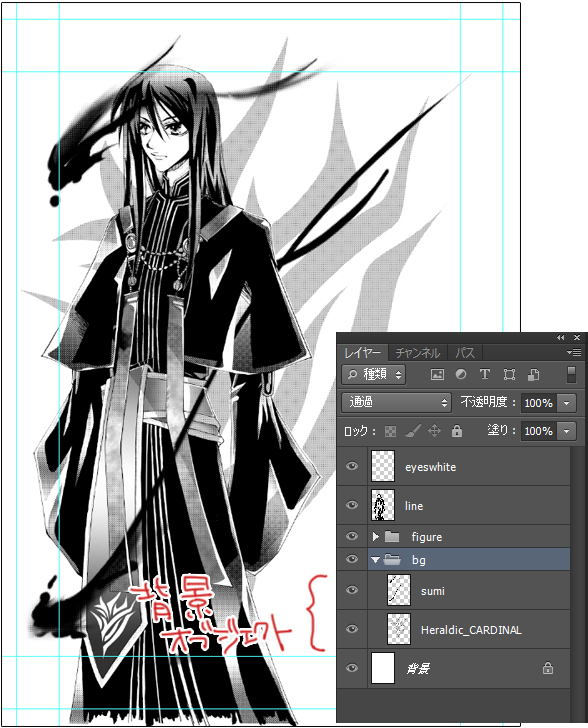Click the bg group open folder icon
This screenshot has width=588, height=728.
[392, 560]
